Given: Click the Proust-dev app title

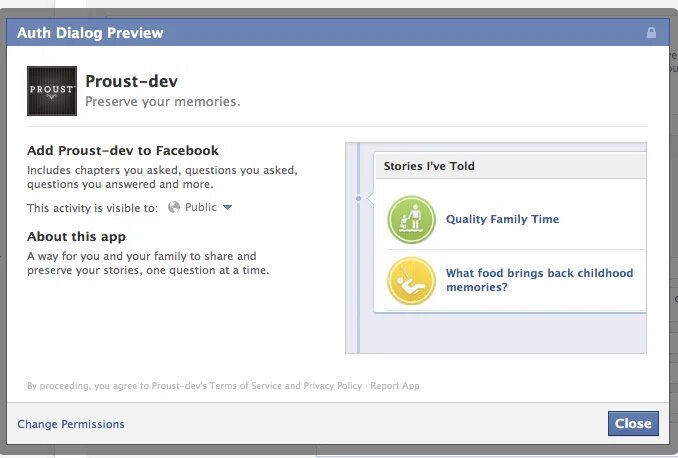Looking at the screenshot, I should 131,81.
